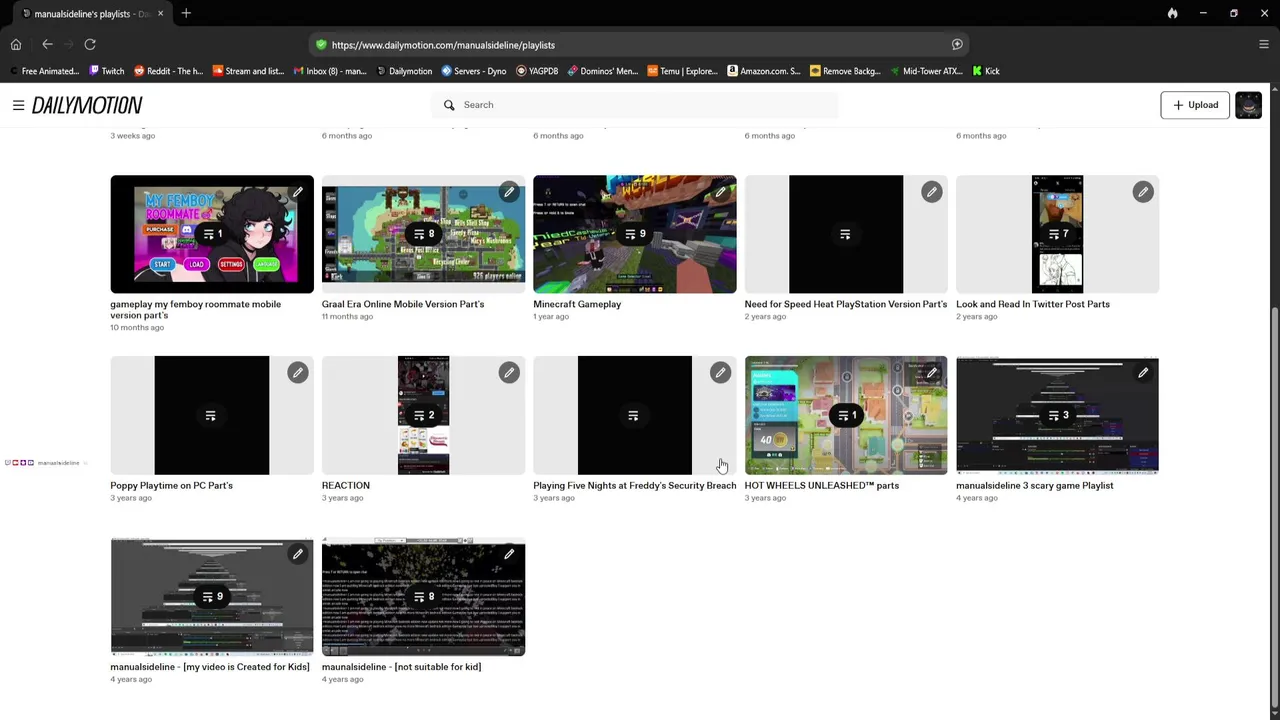Click the flame icon in title bar
This screenshot has height=720, width=1280.
pos(1172,13)
